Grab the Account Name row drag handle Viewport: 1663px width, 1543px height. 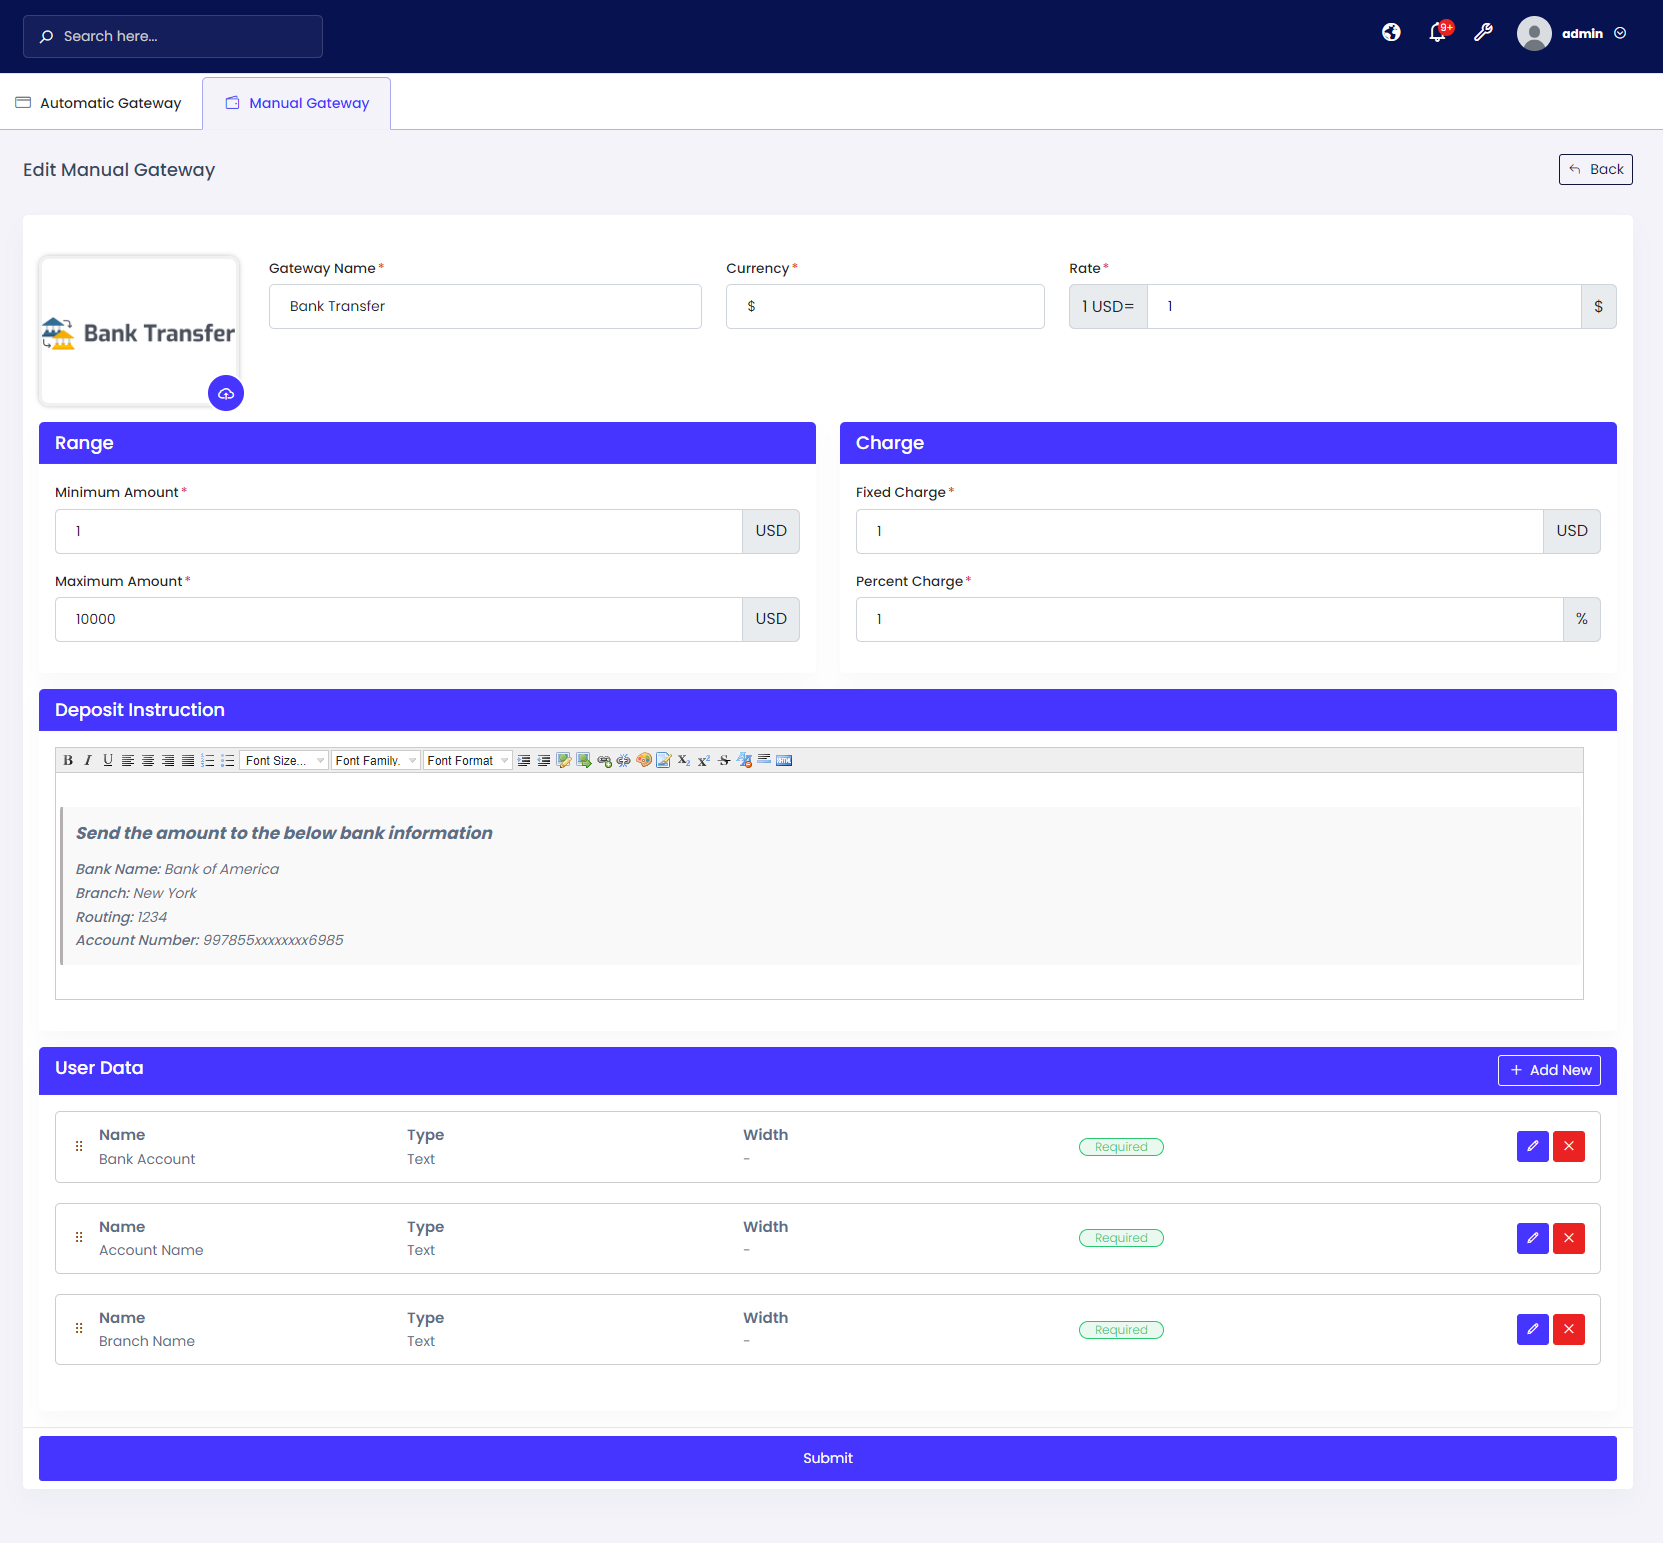pos(79,1238)
